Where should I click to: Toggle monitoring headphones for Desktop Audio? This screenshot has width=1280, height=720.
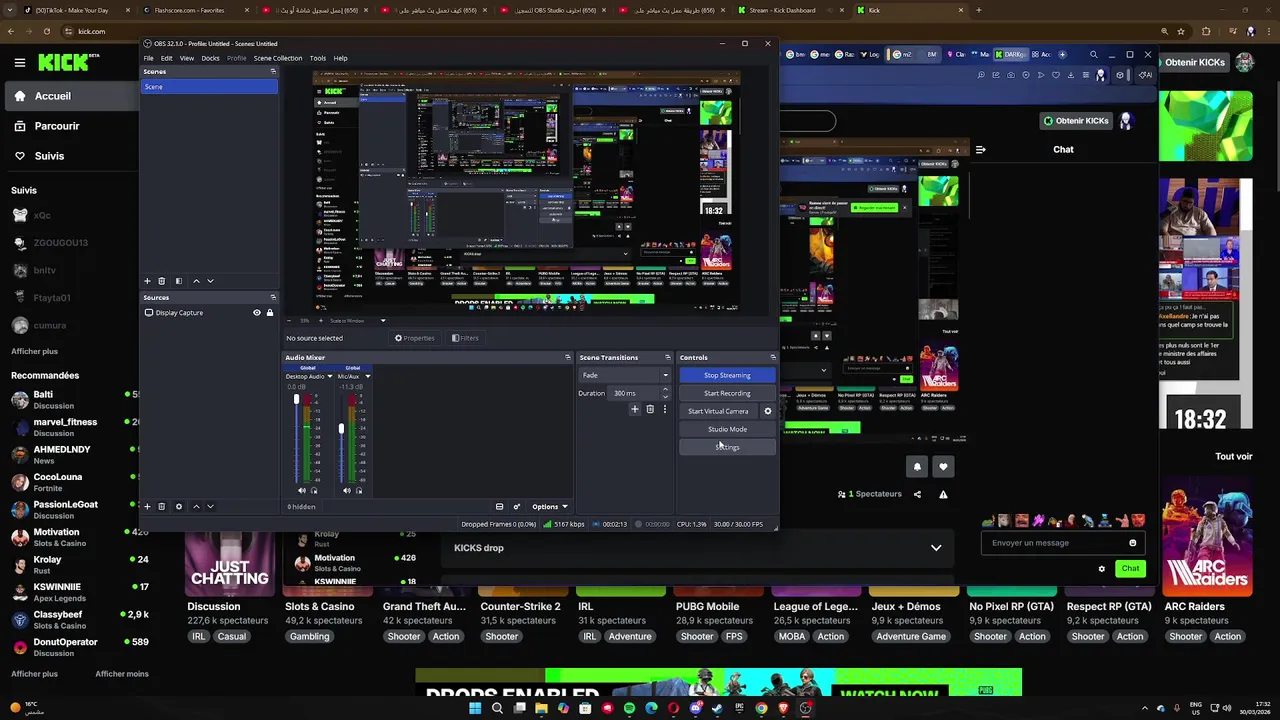pyautogui.click(x=314, y=490)
